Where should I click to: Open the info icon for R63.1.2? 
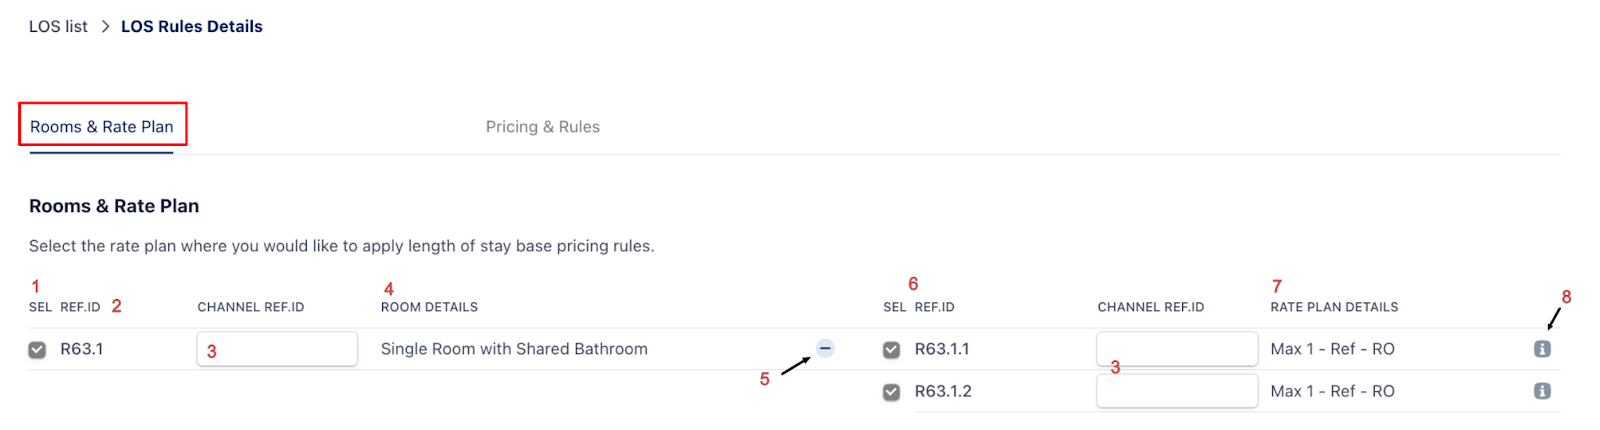[x=1542, y=391]
